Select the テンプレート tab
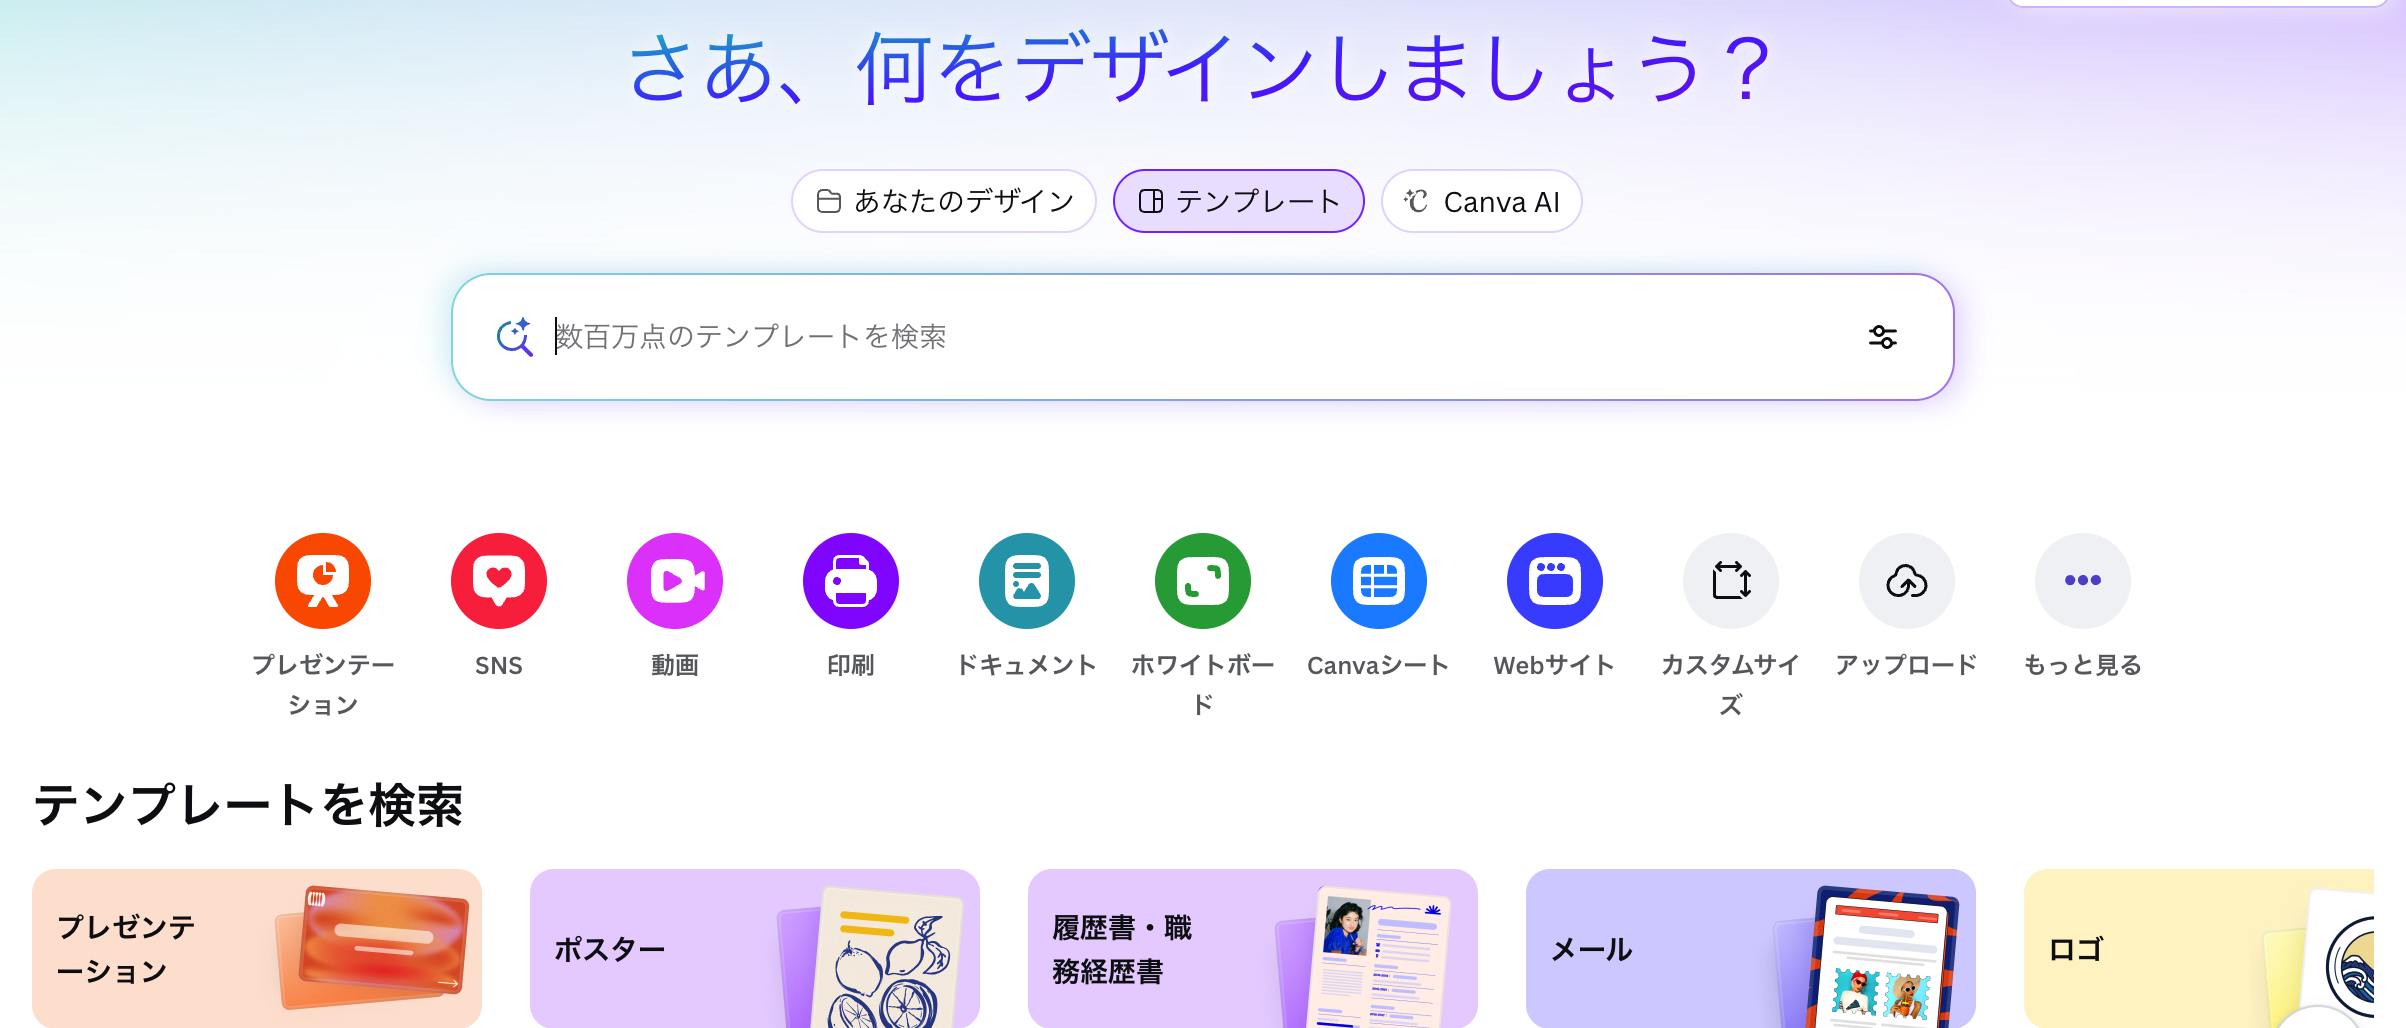Image resolution: width=2406 pixels, height=1028 pixels. pos(1238,202)
